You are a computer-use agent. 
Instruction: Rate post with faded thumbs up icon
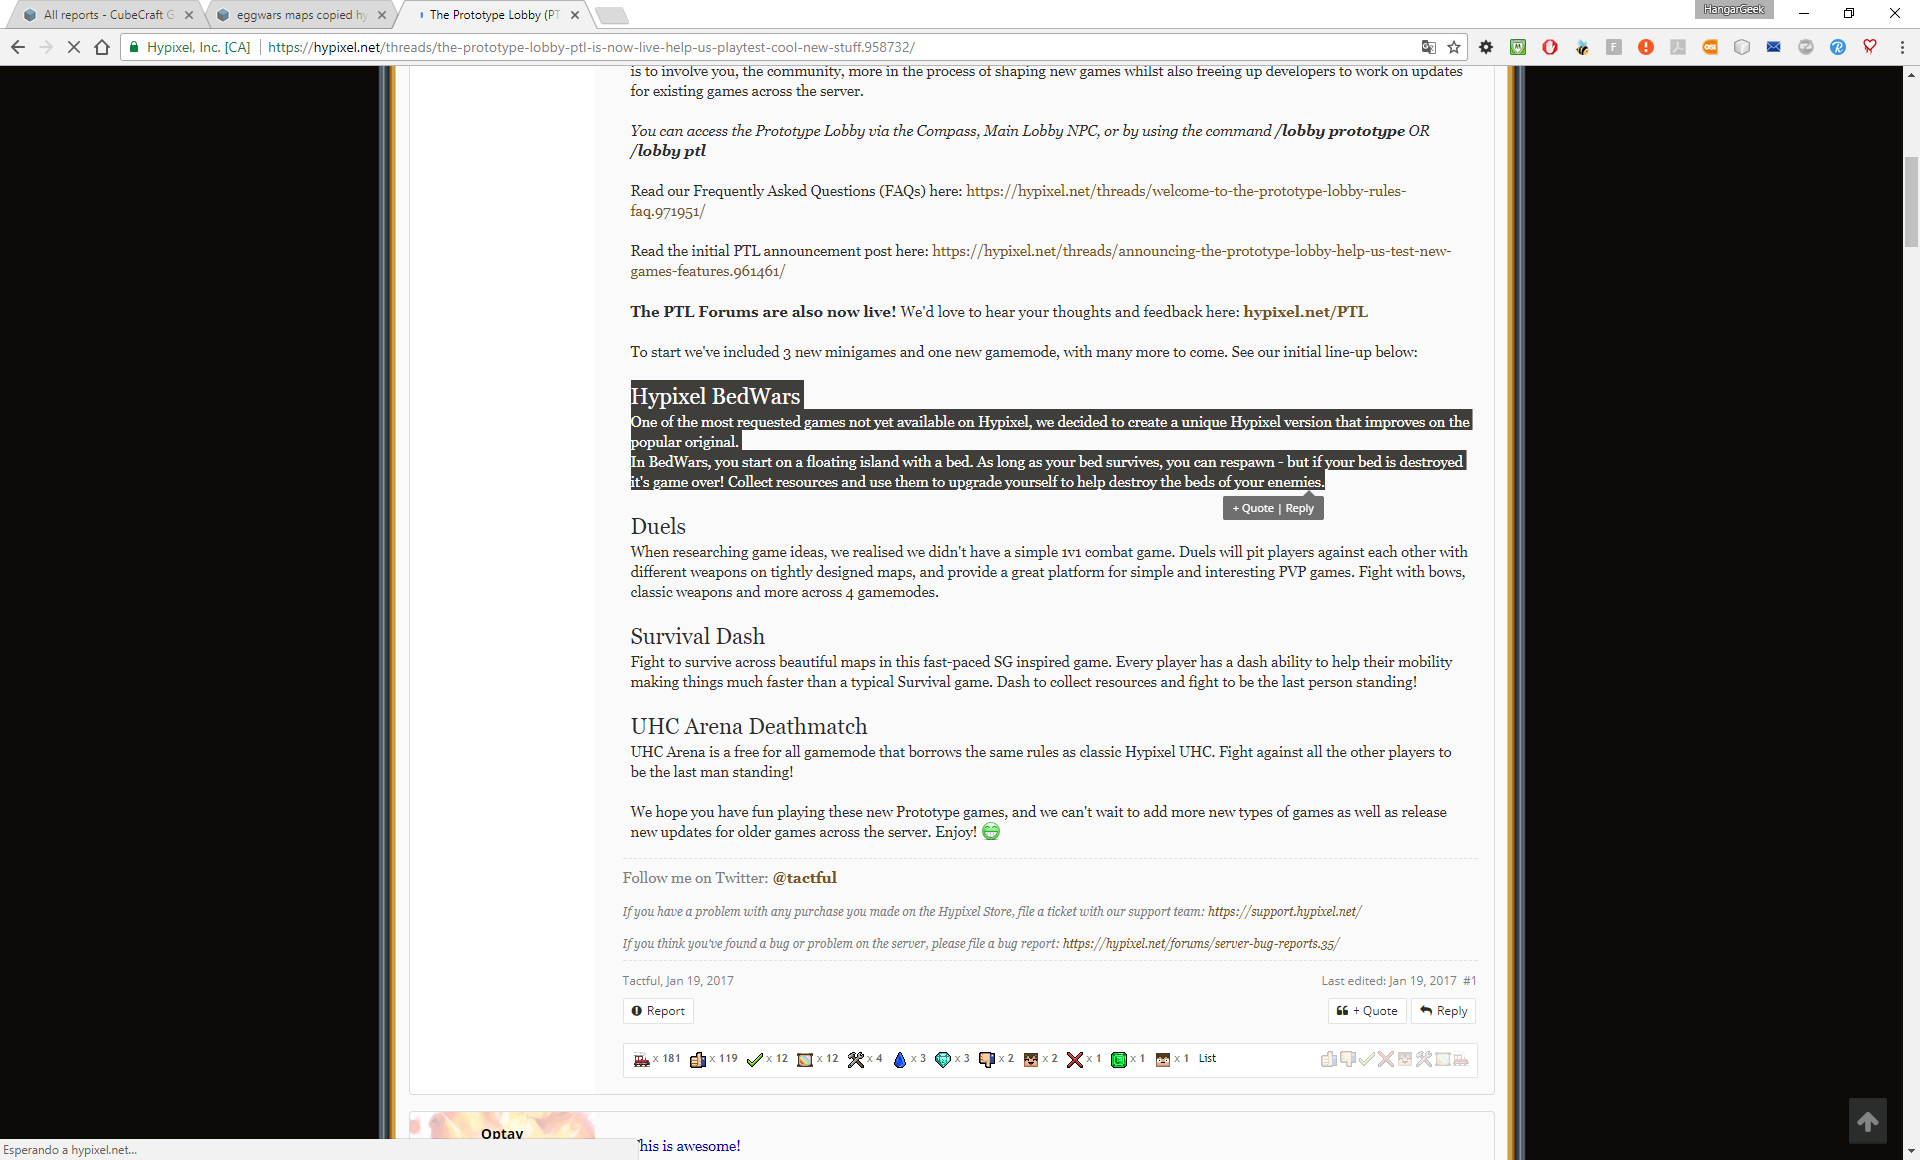pos(1329,1059)
